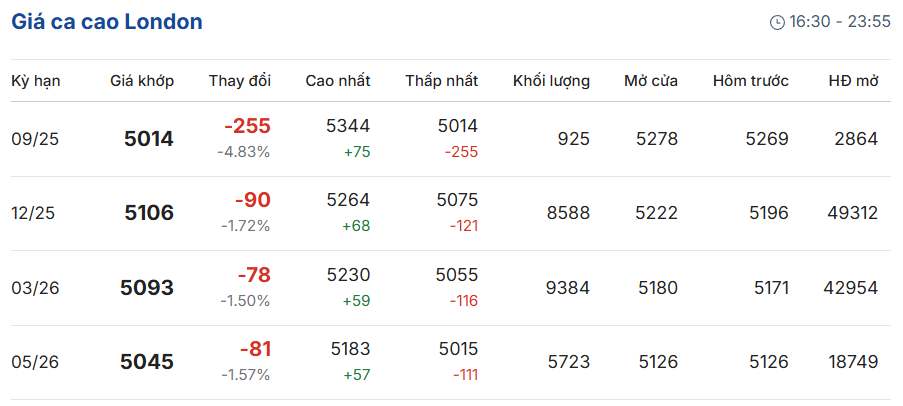The image size is (903, 406).
Task: Select the Thấp nhất column header
Action: (x=442, y=81)
